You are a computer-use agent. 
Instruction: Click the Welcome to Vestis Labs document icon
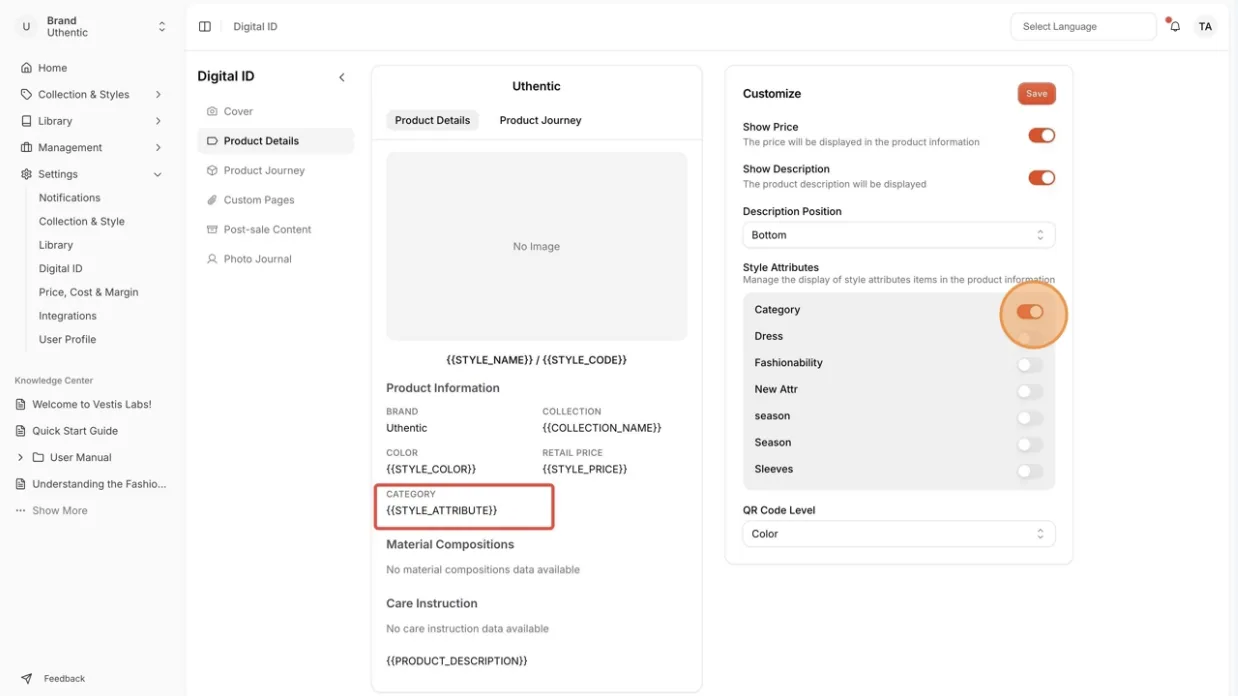pyautogui.click(x=21, y=405)
